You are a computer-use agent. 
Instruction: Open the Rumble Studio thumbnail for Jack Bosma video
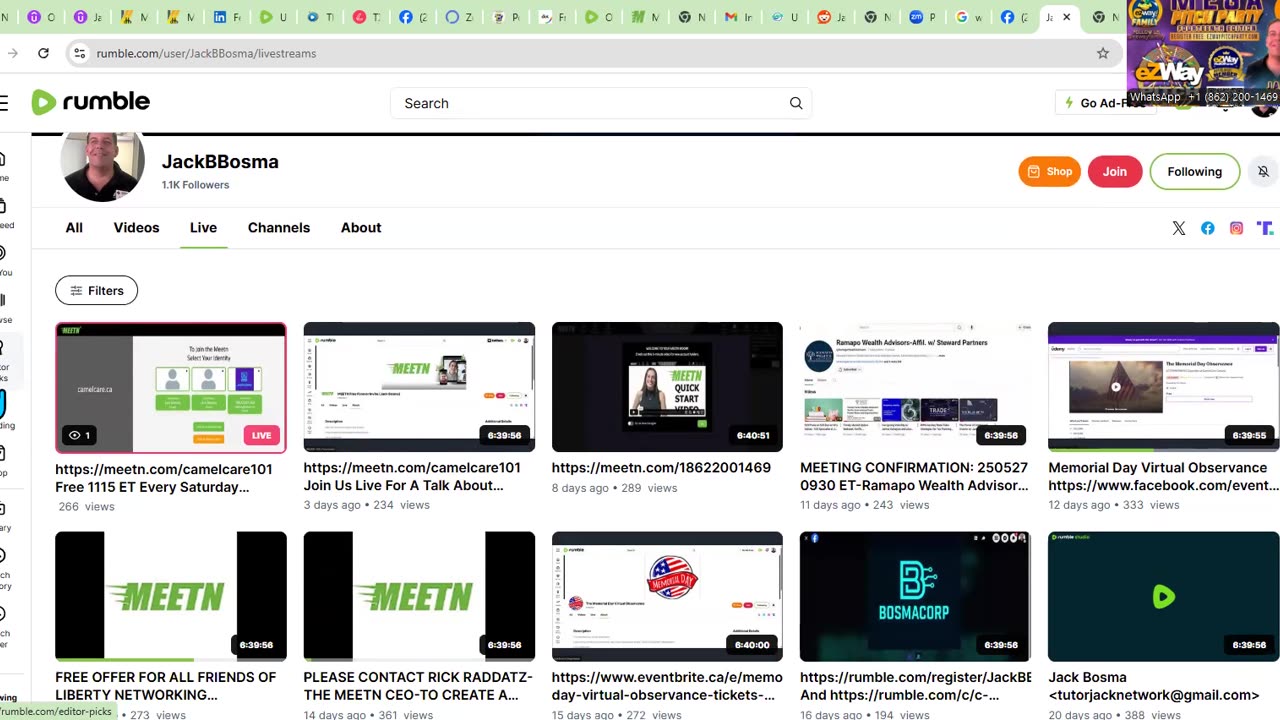pyautogui.click(x=1163, y=597)
